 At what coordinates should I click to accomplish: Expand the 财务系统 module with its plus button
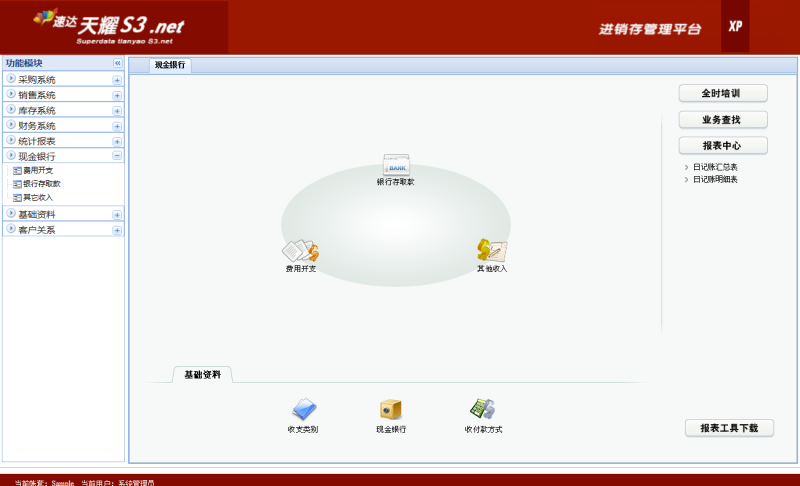click(117, 126)
